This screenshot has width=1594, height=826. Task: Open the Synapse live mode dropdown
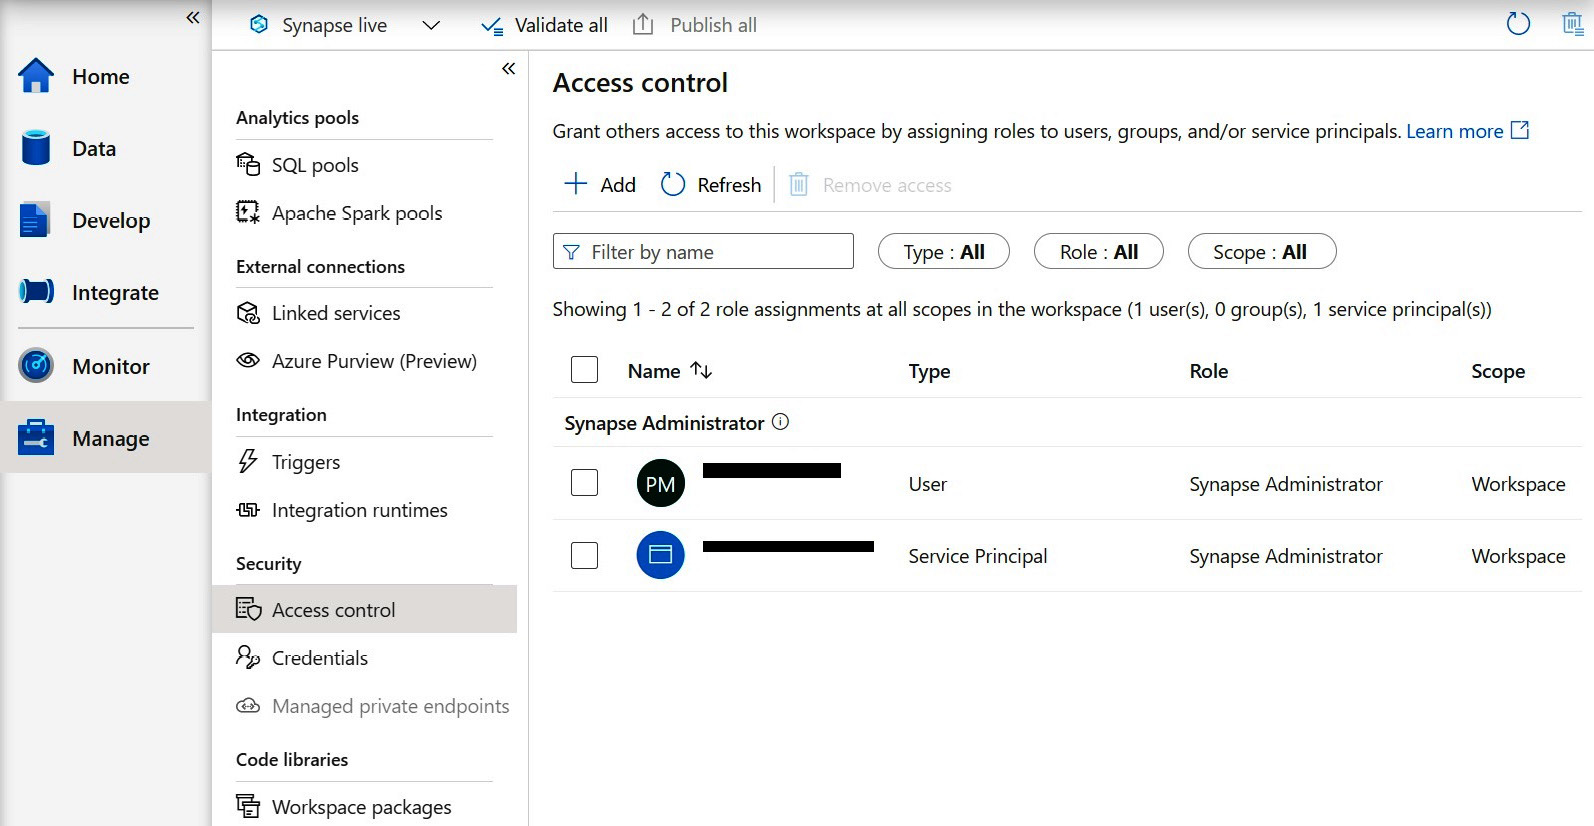(x=431, y=25)
